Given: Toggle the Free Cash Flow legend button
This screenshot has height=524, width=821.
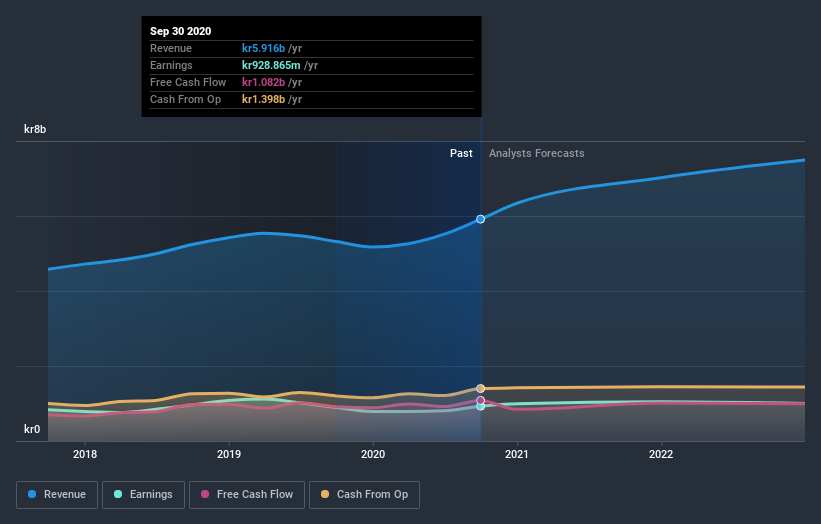Looking at the screenshot, I should 247,495.
